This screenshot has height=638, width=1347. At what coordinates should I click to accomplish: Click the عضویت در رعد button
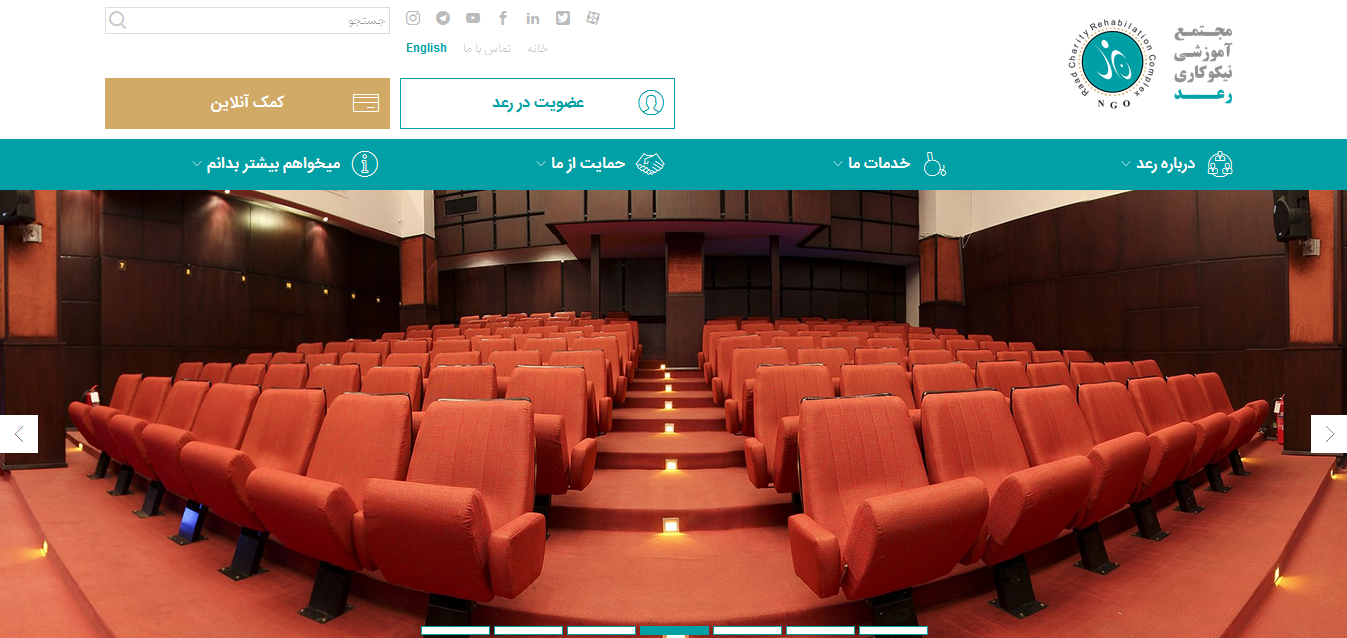537,103
